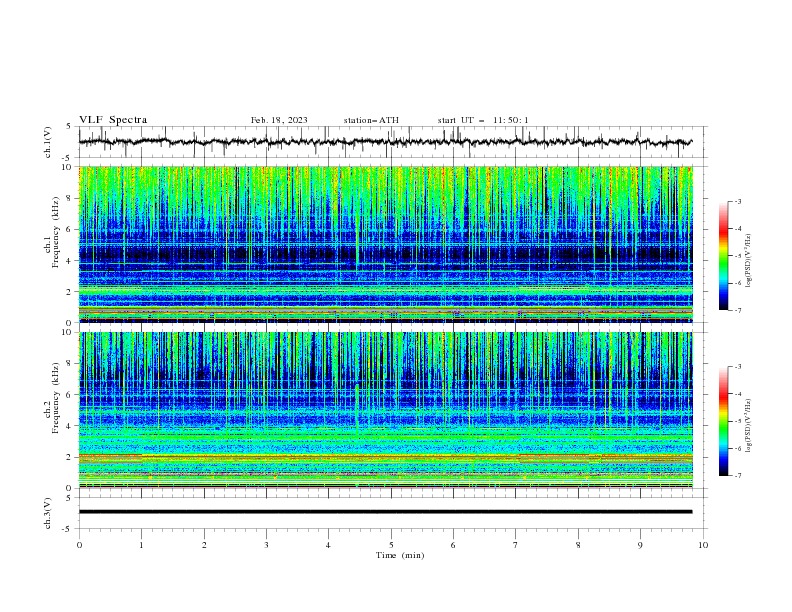Click the ch.2 spectrogram "6" kHz tick label
Viewport: 792px width, 612px height.
click(x=70, y=394)
